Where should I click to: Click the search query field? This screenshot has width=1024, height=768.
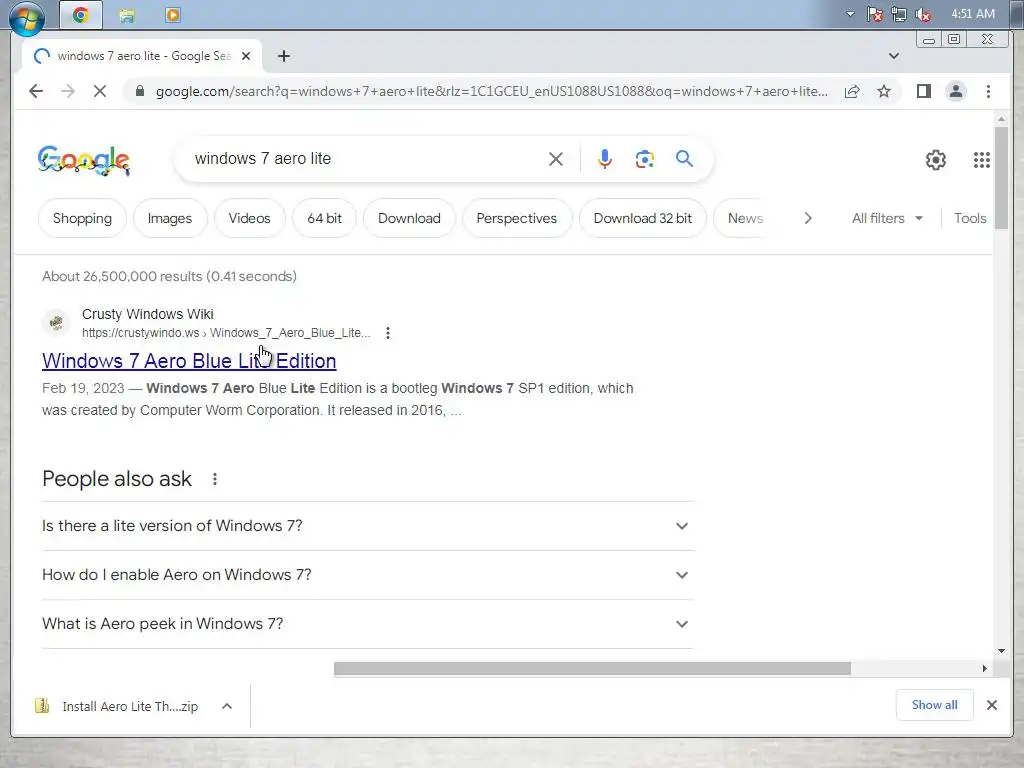click(366, 159)
